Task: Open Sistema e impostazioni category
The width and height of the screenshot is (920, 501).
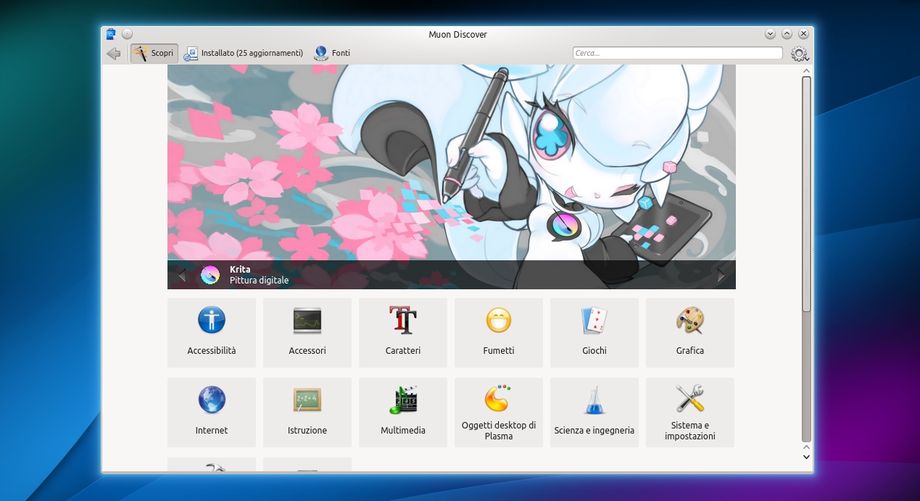Action: [690, 412]
